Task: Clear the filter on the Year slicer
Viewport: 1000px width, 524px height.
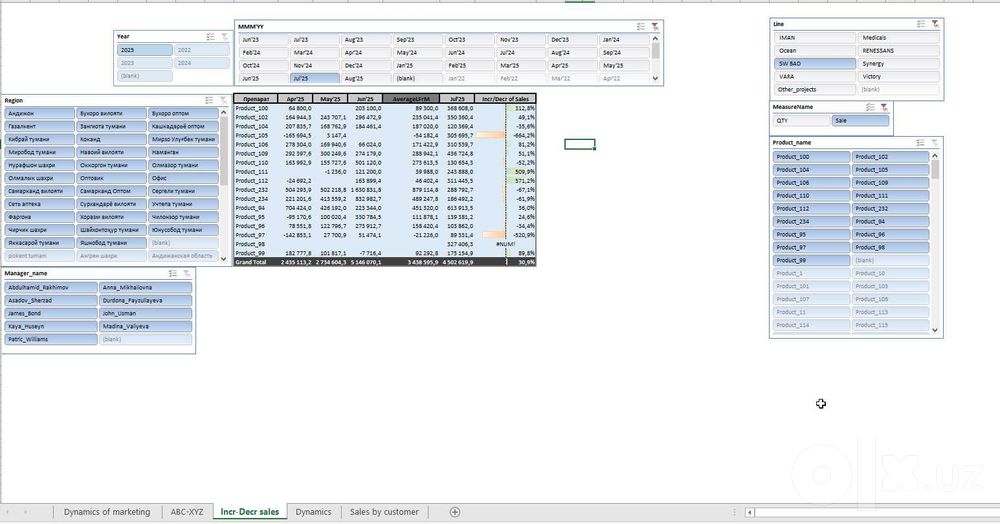Action: pyautogui.click(x=224, y=37)
